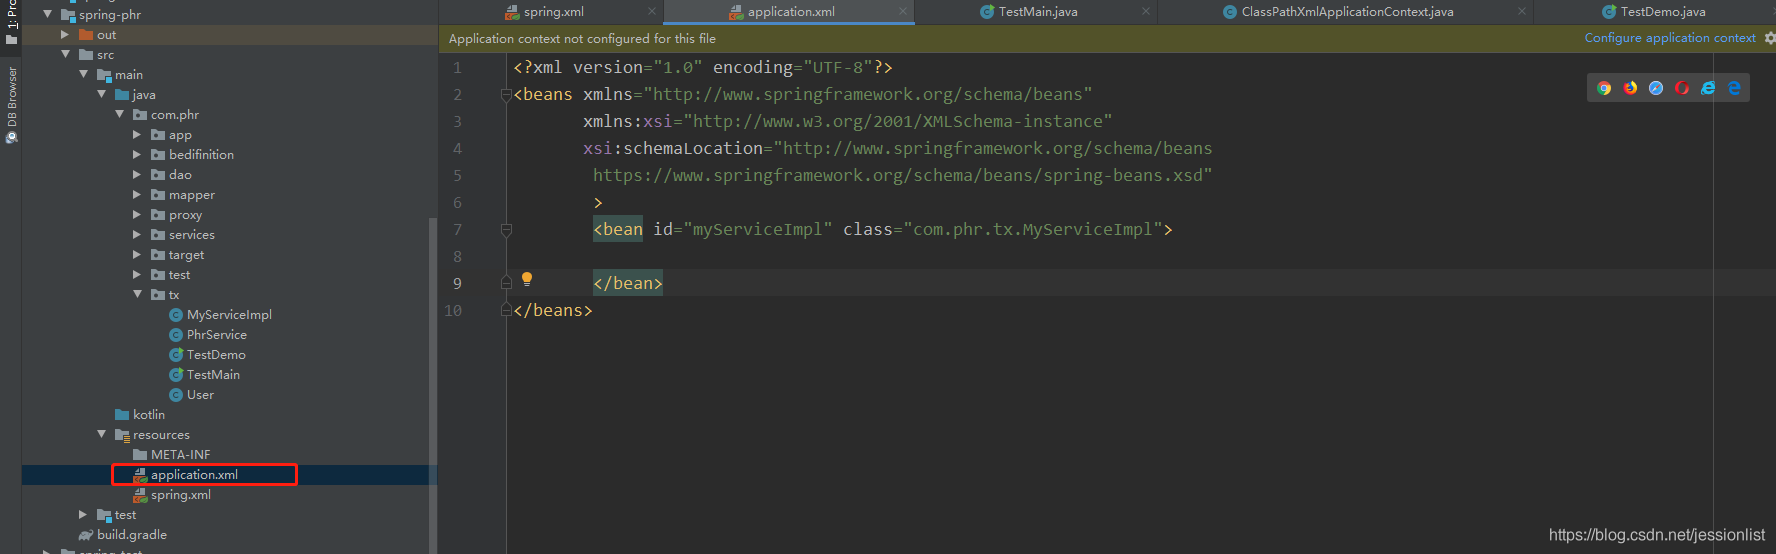Click the build.gradle file icon

pos(86,535)
